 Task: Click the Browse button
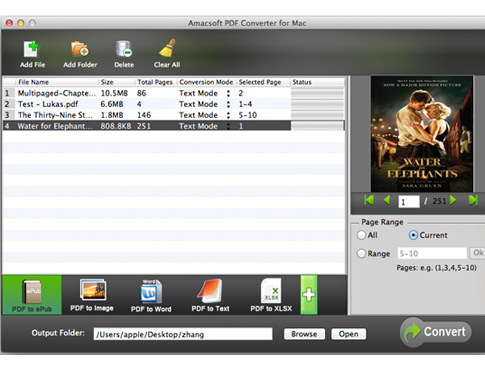[304, 334]
